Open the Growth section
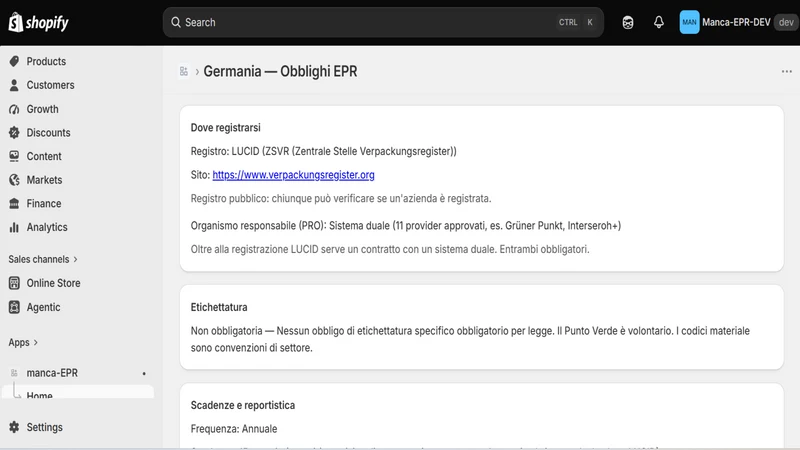This screenshot has height=450, width=800. [x=42, y=109]
